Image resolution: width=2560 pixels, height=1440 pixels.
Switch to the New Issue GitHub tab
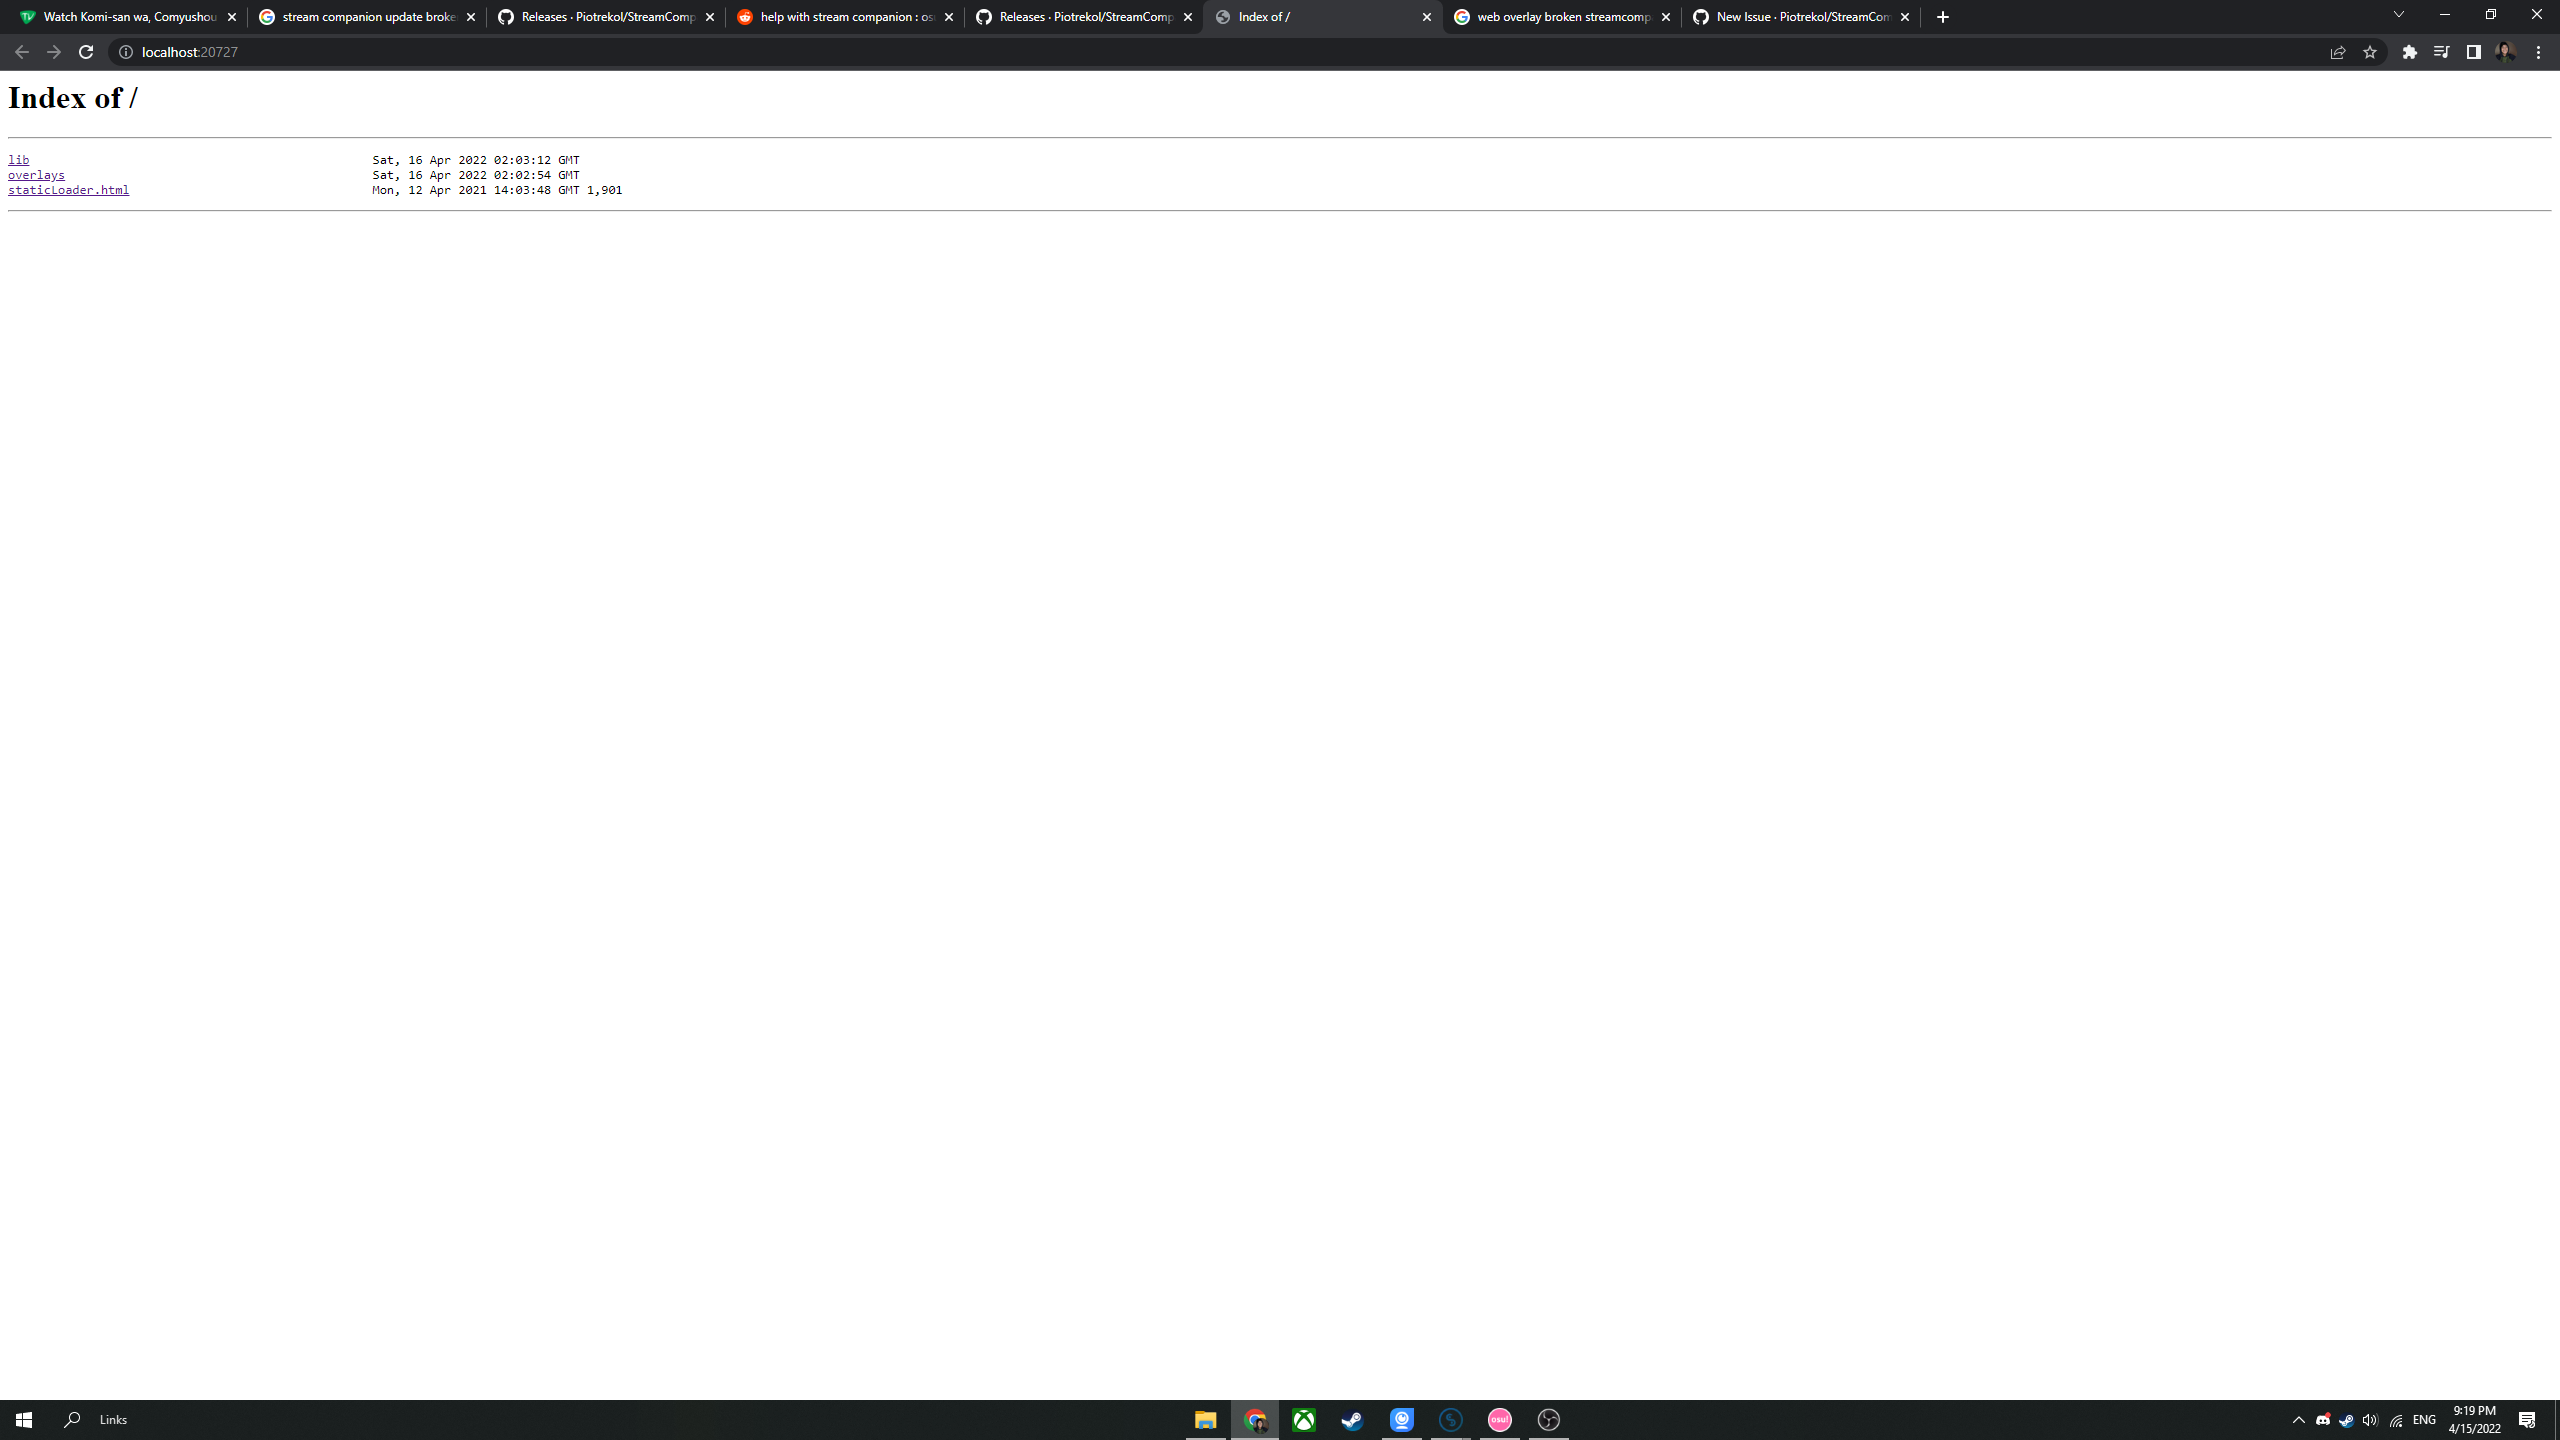click(x=1800, y=16)
